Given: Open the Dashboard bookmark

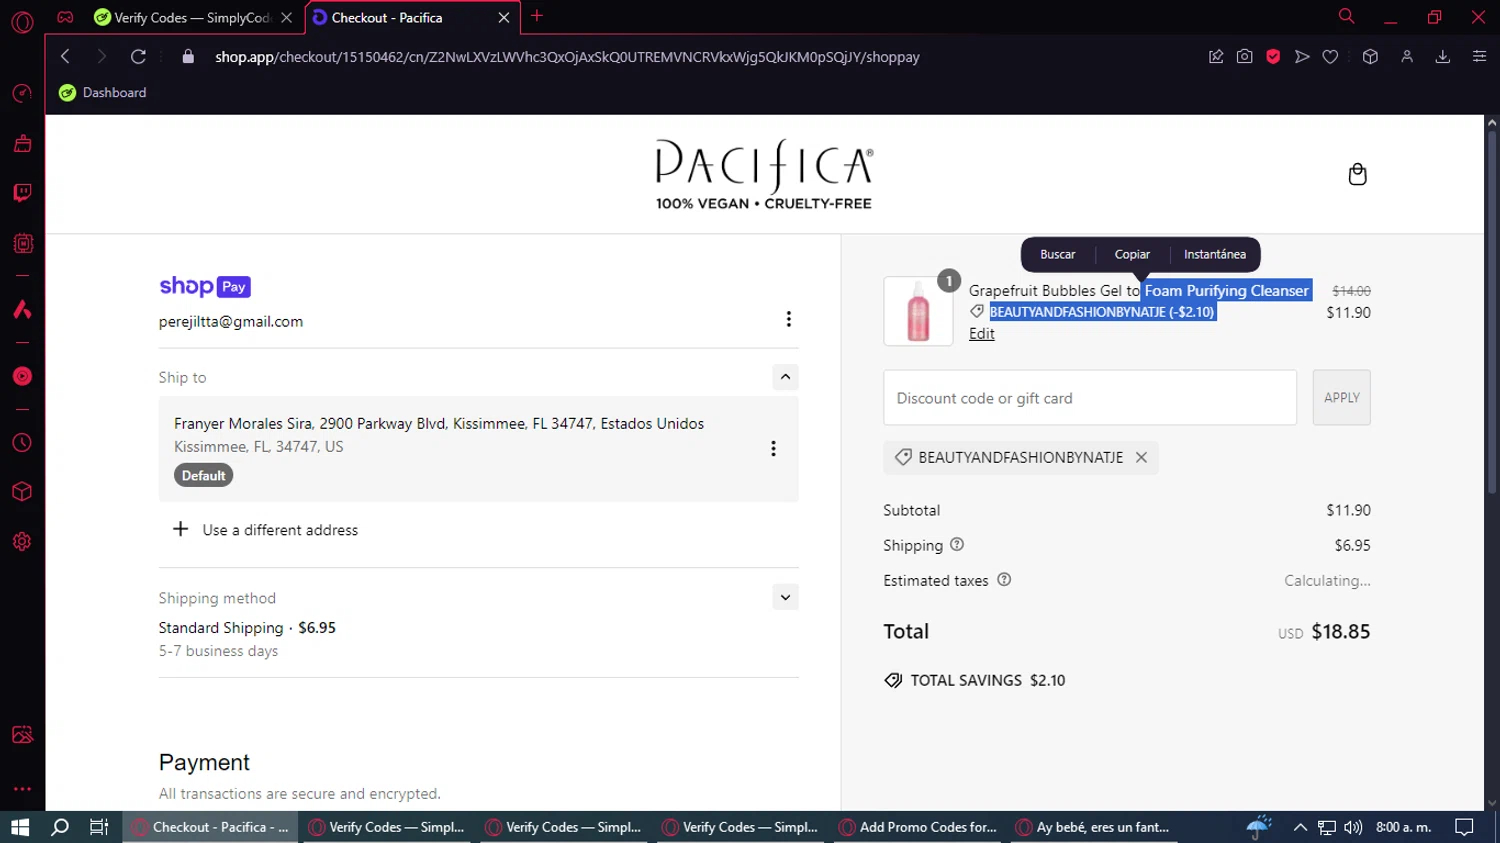Looking at the screenshot, I should point(103,92).
